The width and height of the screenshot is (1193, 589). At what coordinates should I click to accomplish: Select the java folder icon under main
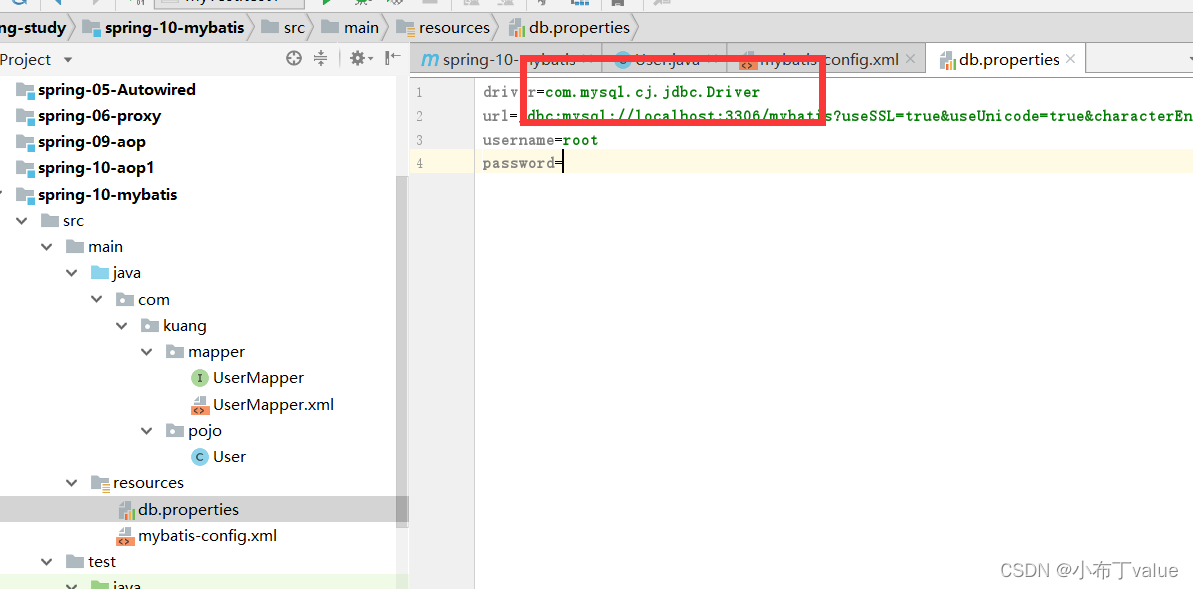pos(100,273)
